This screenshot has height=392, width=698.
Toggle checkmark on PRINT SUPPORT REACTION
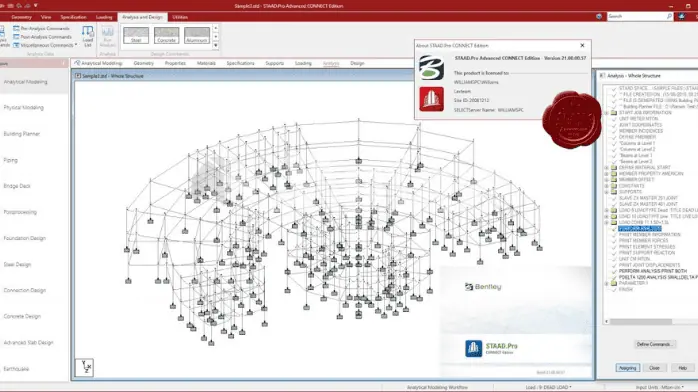pos(614,253)
